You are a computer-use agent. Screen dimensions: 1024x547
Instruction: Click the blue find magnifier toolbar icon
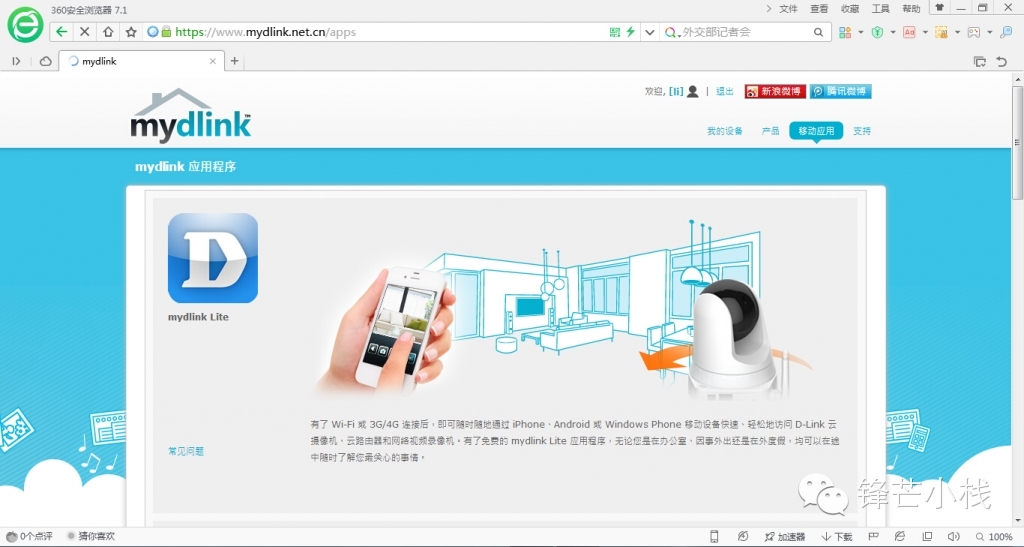coord(1006,32)
